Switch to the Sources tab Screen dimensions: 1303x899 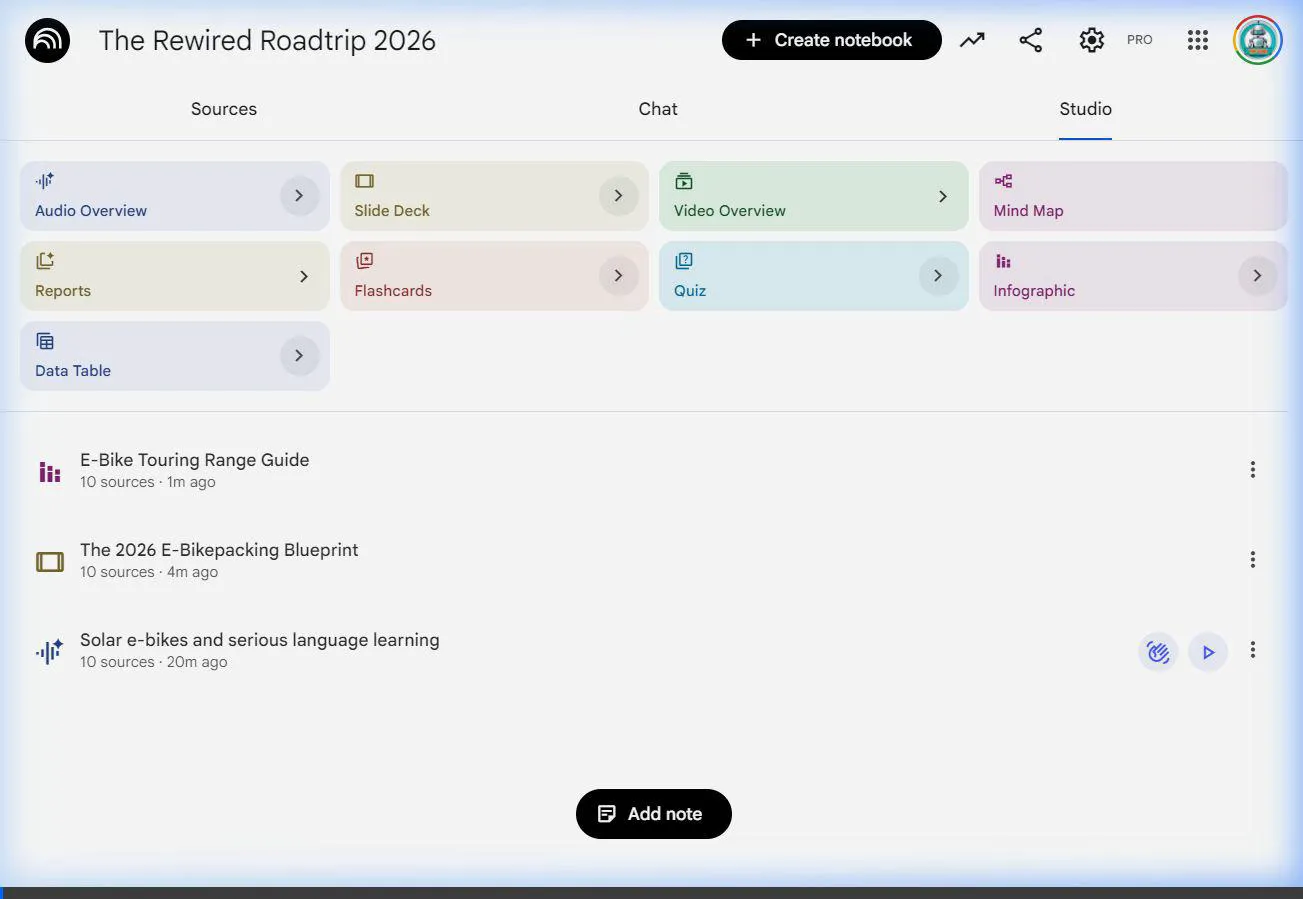coord(224,109)
